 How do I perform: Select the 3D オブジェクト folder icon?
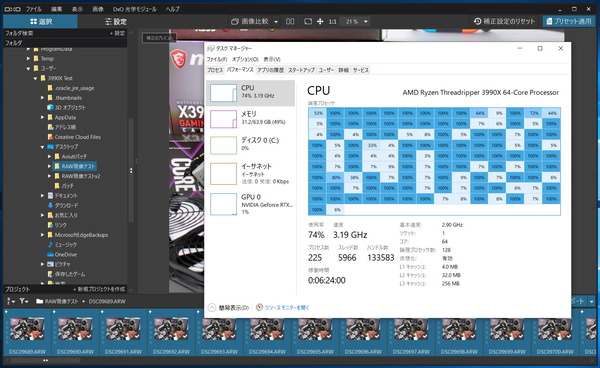point(50,107)
